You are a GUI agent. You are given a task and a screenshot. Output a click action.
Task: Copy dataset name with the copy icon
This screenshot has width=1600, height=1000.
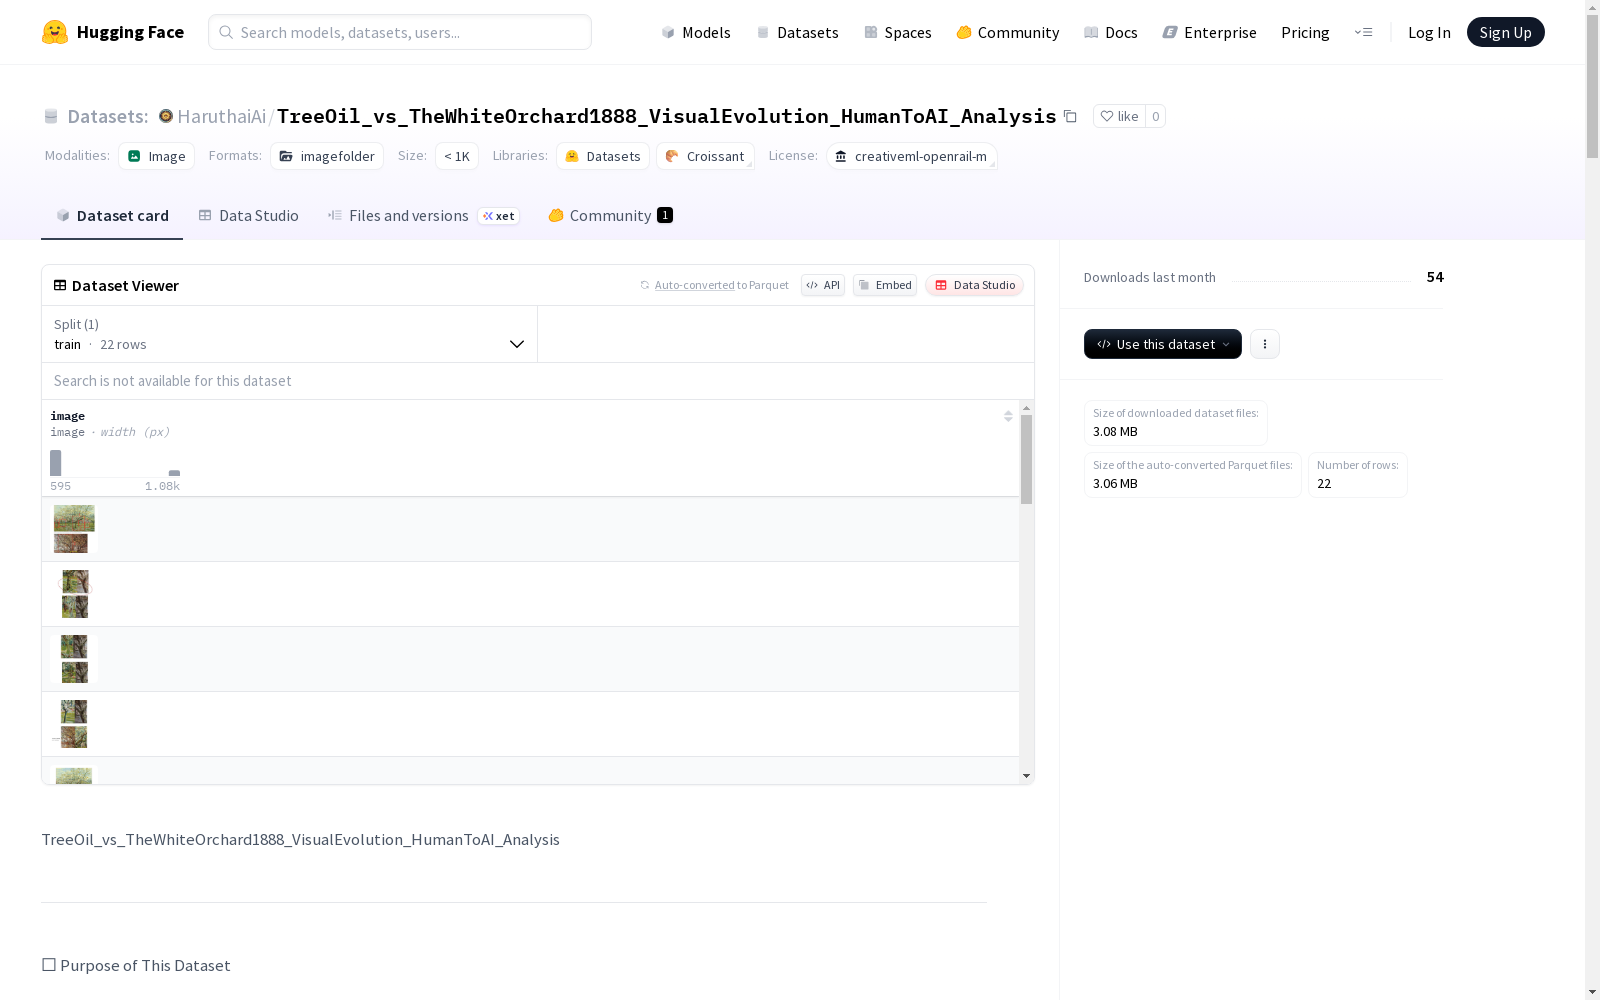[1070, 116]
